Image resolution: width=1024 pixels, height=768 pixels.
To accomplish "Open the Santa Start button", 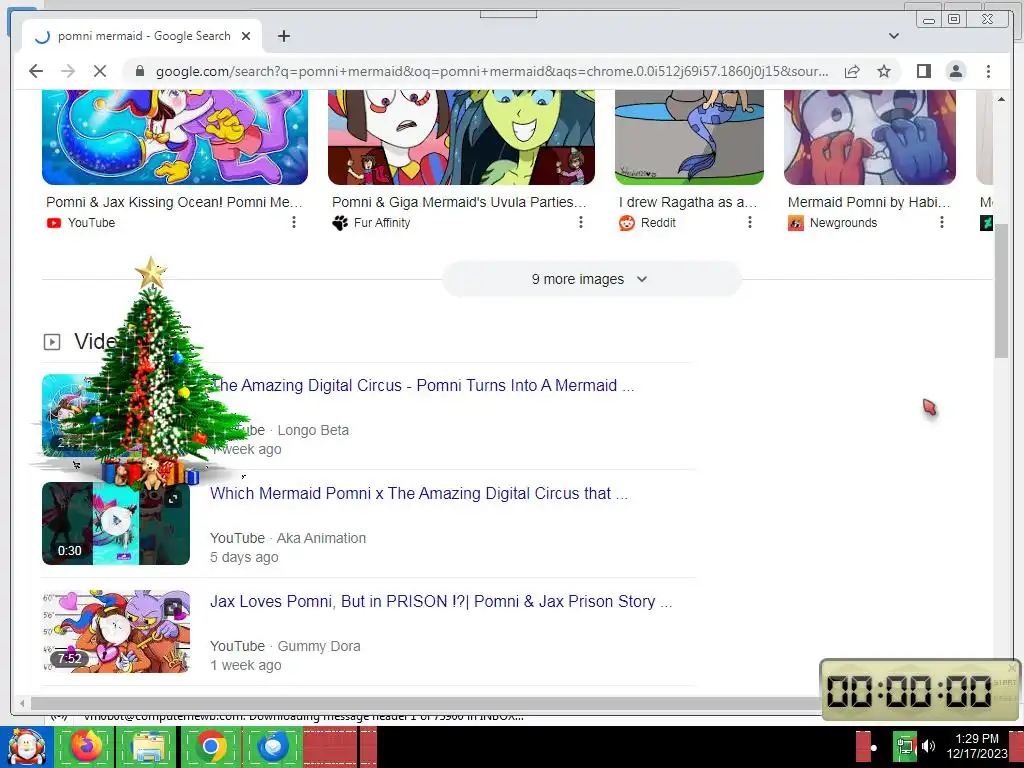I will 26,747.
